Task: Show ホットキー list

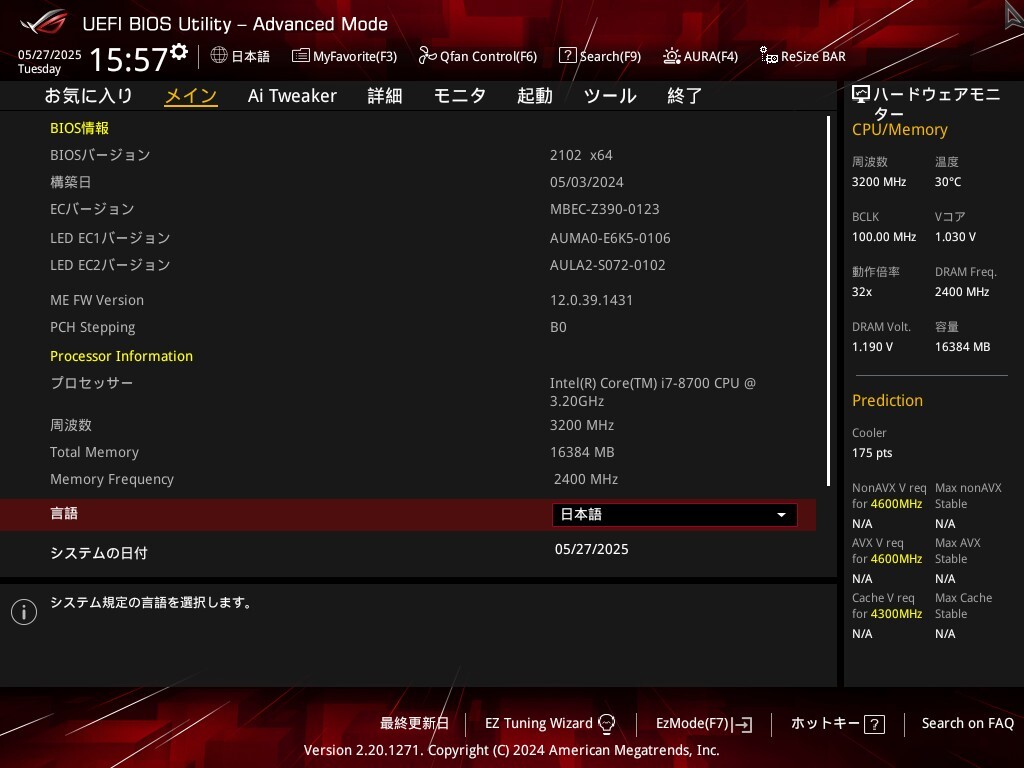Action: tap(838, 724)
